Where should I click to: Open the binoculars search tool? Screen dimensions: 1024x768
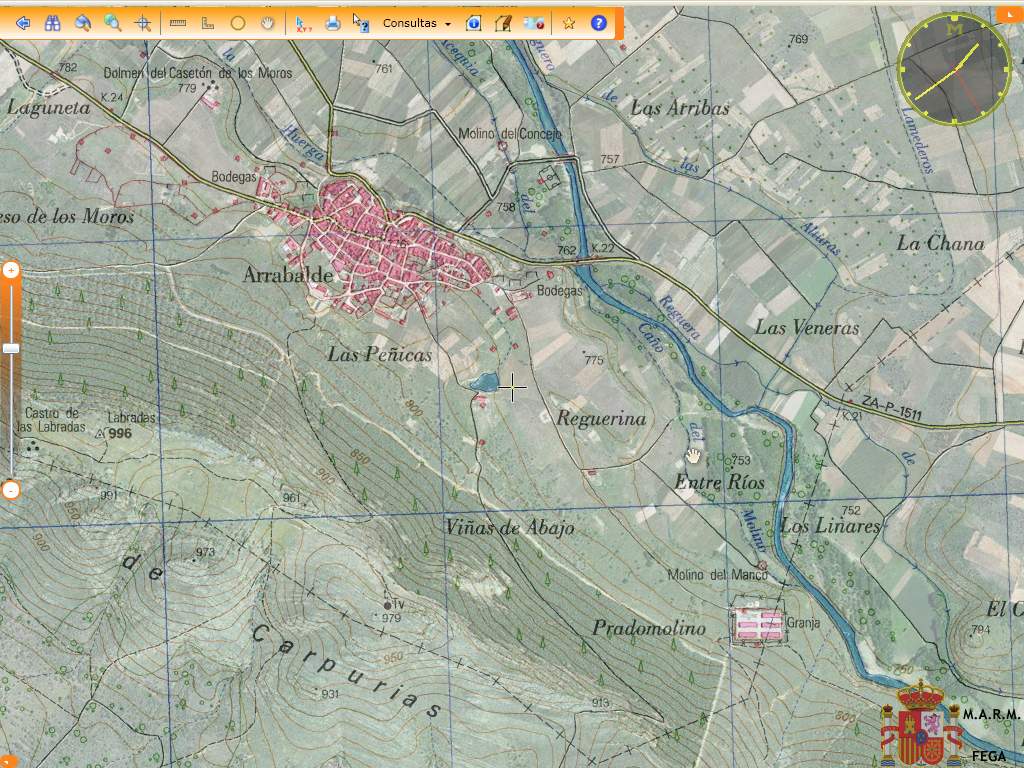coord(53,23)
